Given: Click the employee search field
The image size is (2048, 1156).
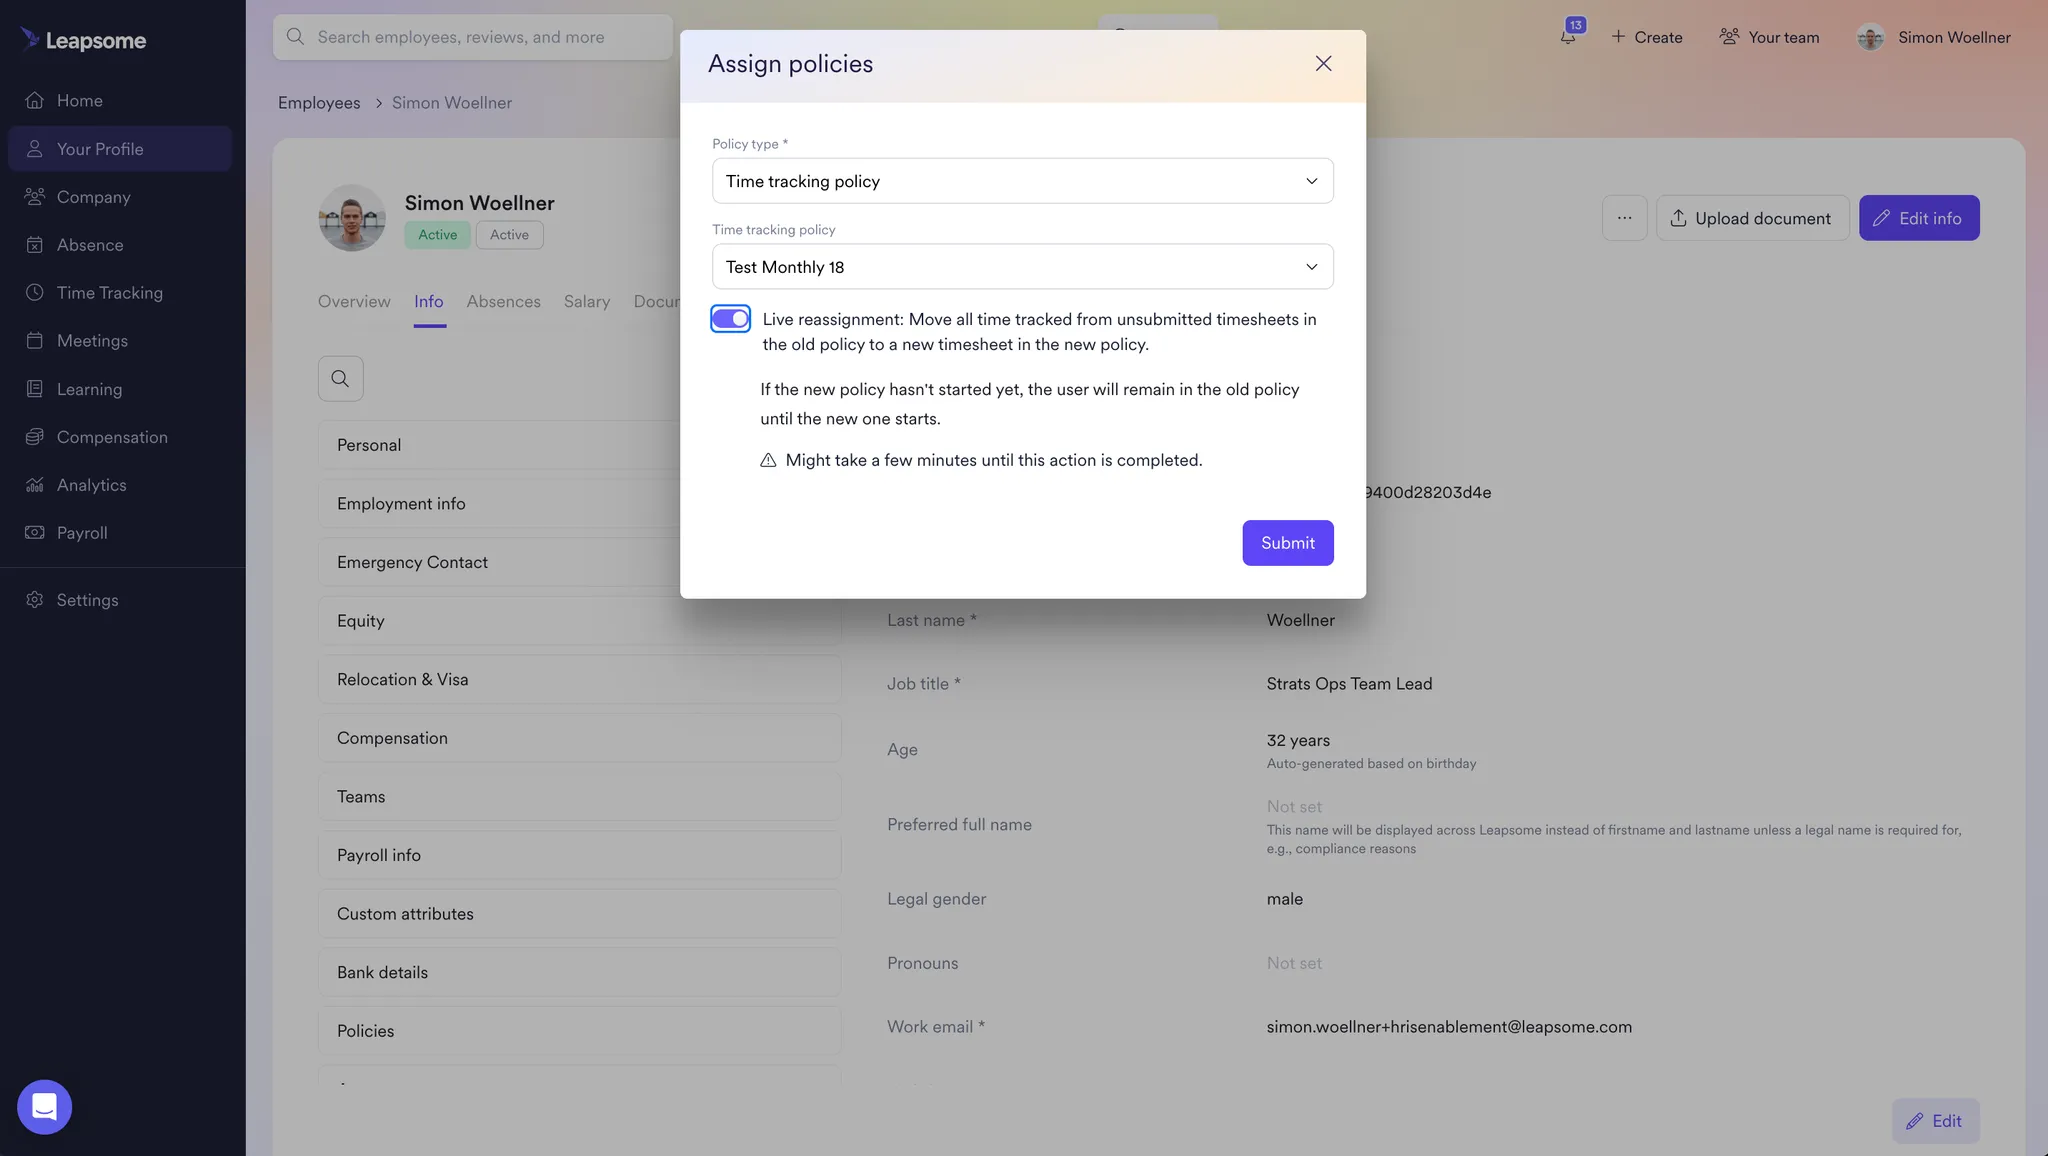Looking at the screenshot, I should tap(472, 36).
